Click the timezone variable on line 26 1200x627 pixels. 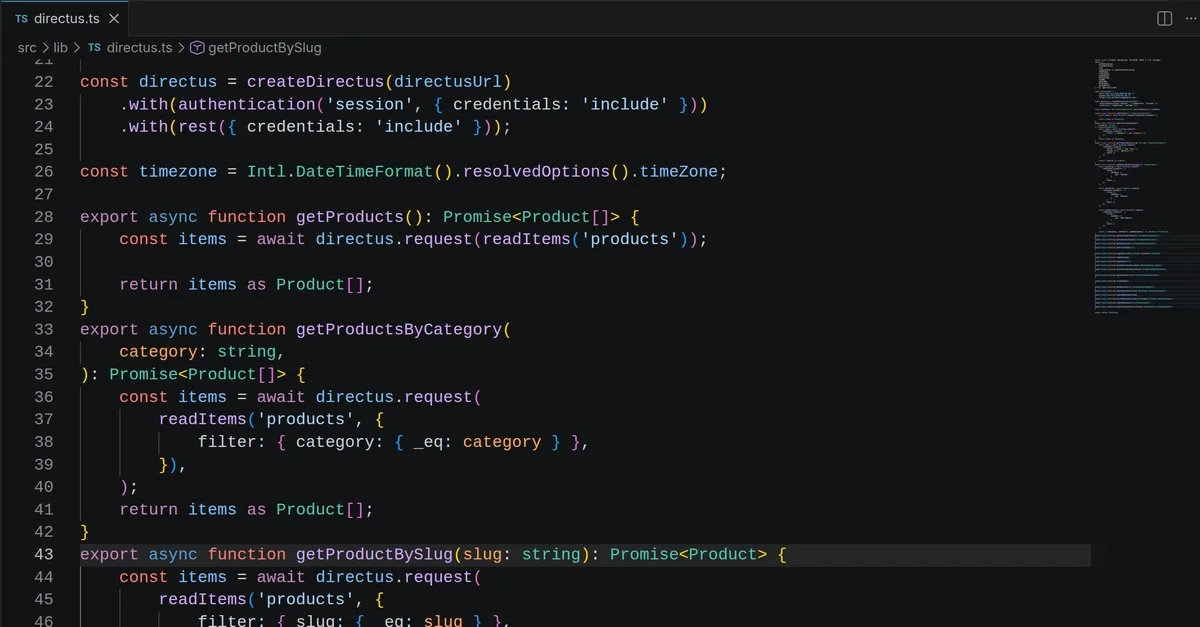(178, 171)
